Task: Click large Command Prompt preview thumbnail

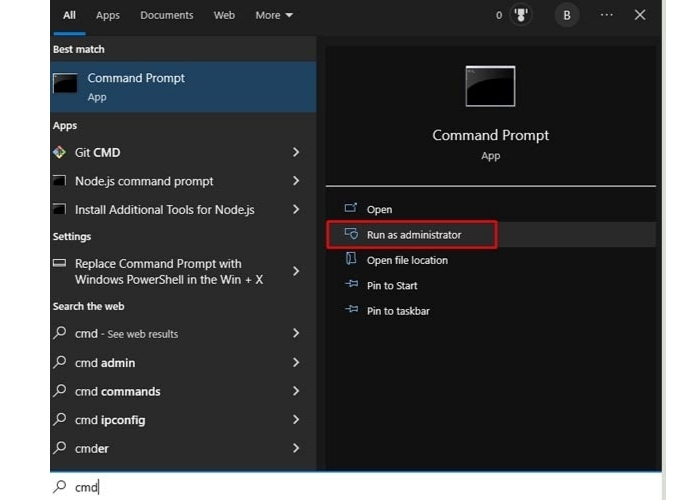Action: click(x=490, y=86)
